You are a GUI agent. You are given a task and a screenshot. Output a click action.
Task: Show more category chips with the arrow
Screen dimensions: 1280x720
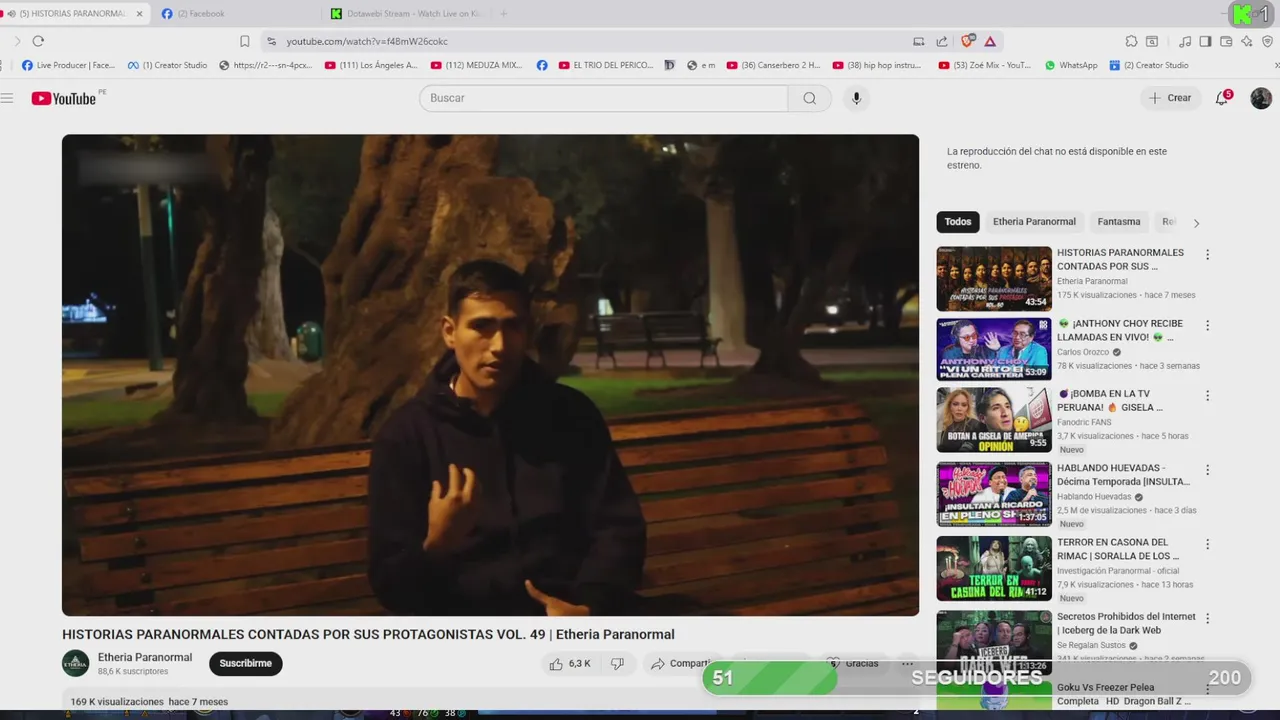coord(1196,223)
